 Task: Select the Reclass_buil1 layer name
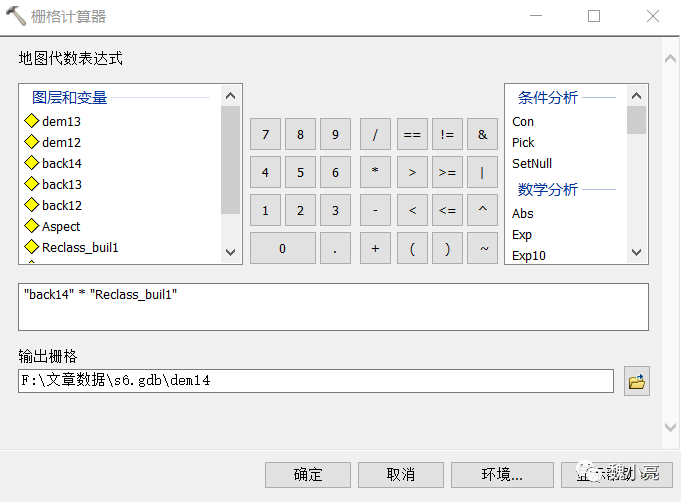click(80, 248)
